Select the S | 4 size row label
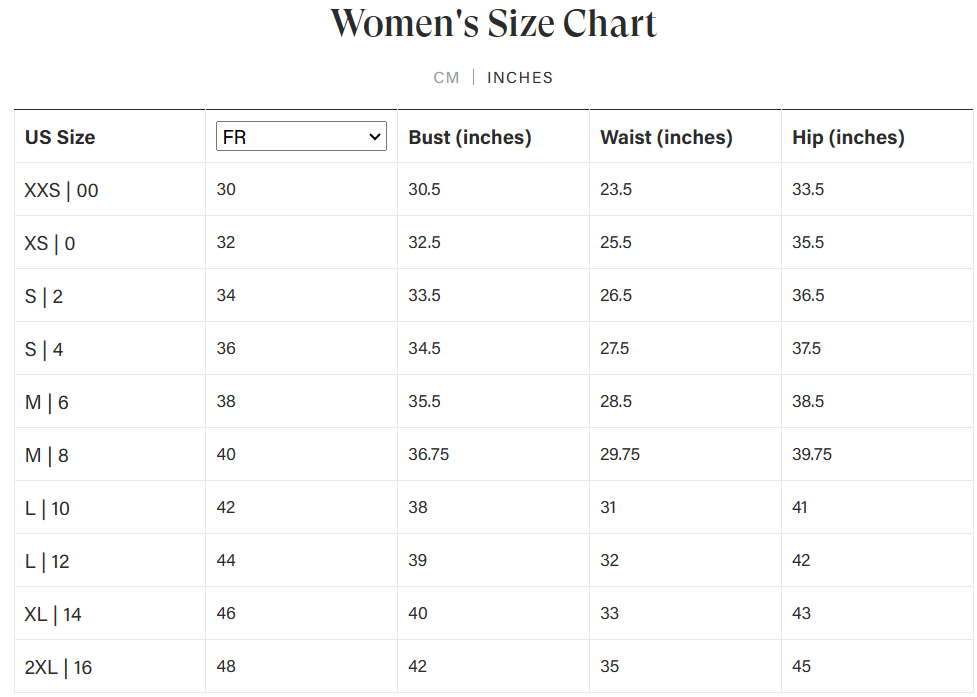This screenshot has height=697, width=977. 44,349
